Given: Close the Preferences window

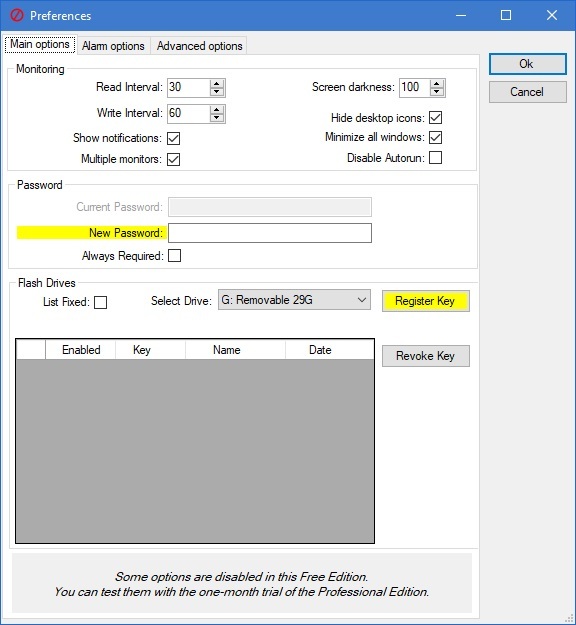Looking at the screenshot, I should pyautogui.click(x=552, y=16).
